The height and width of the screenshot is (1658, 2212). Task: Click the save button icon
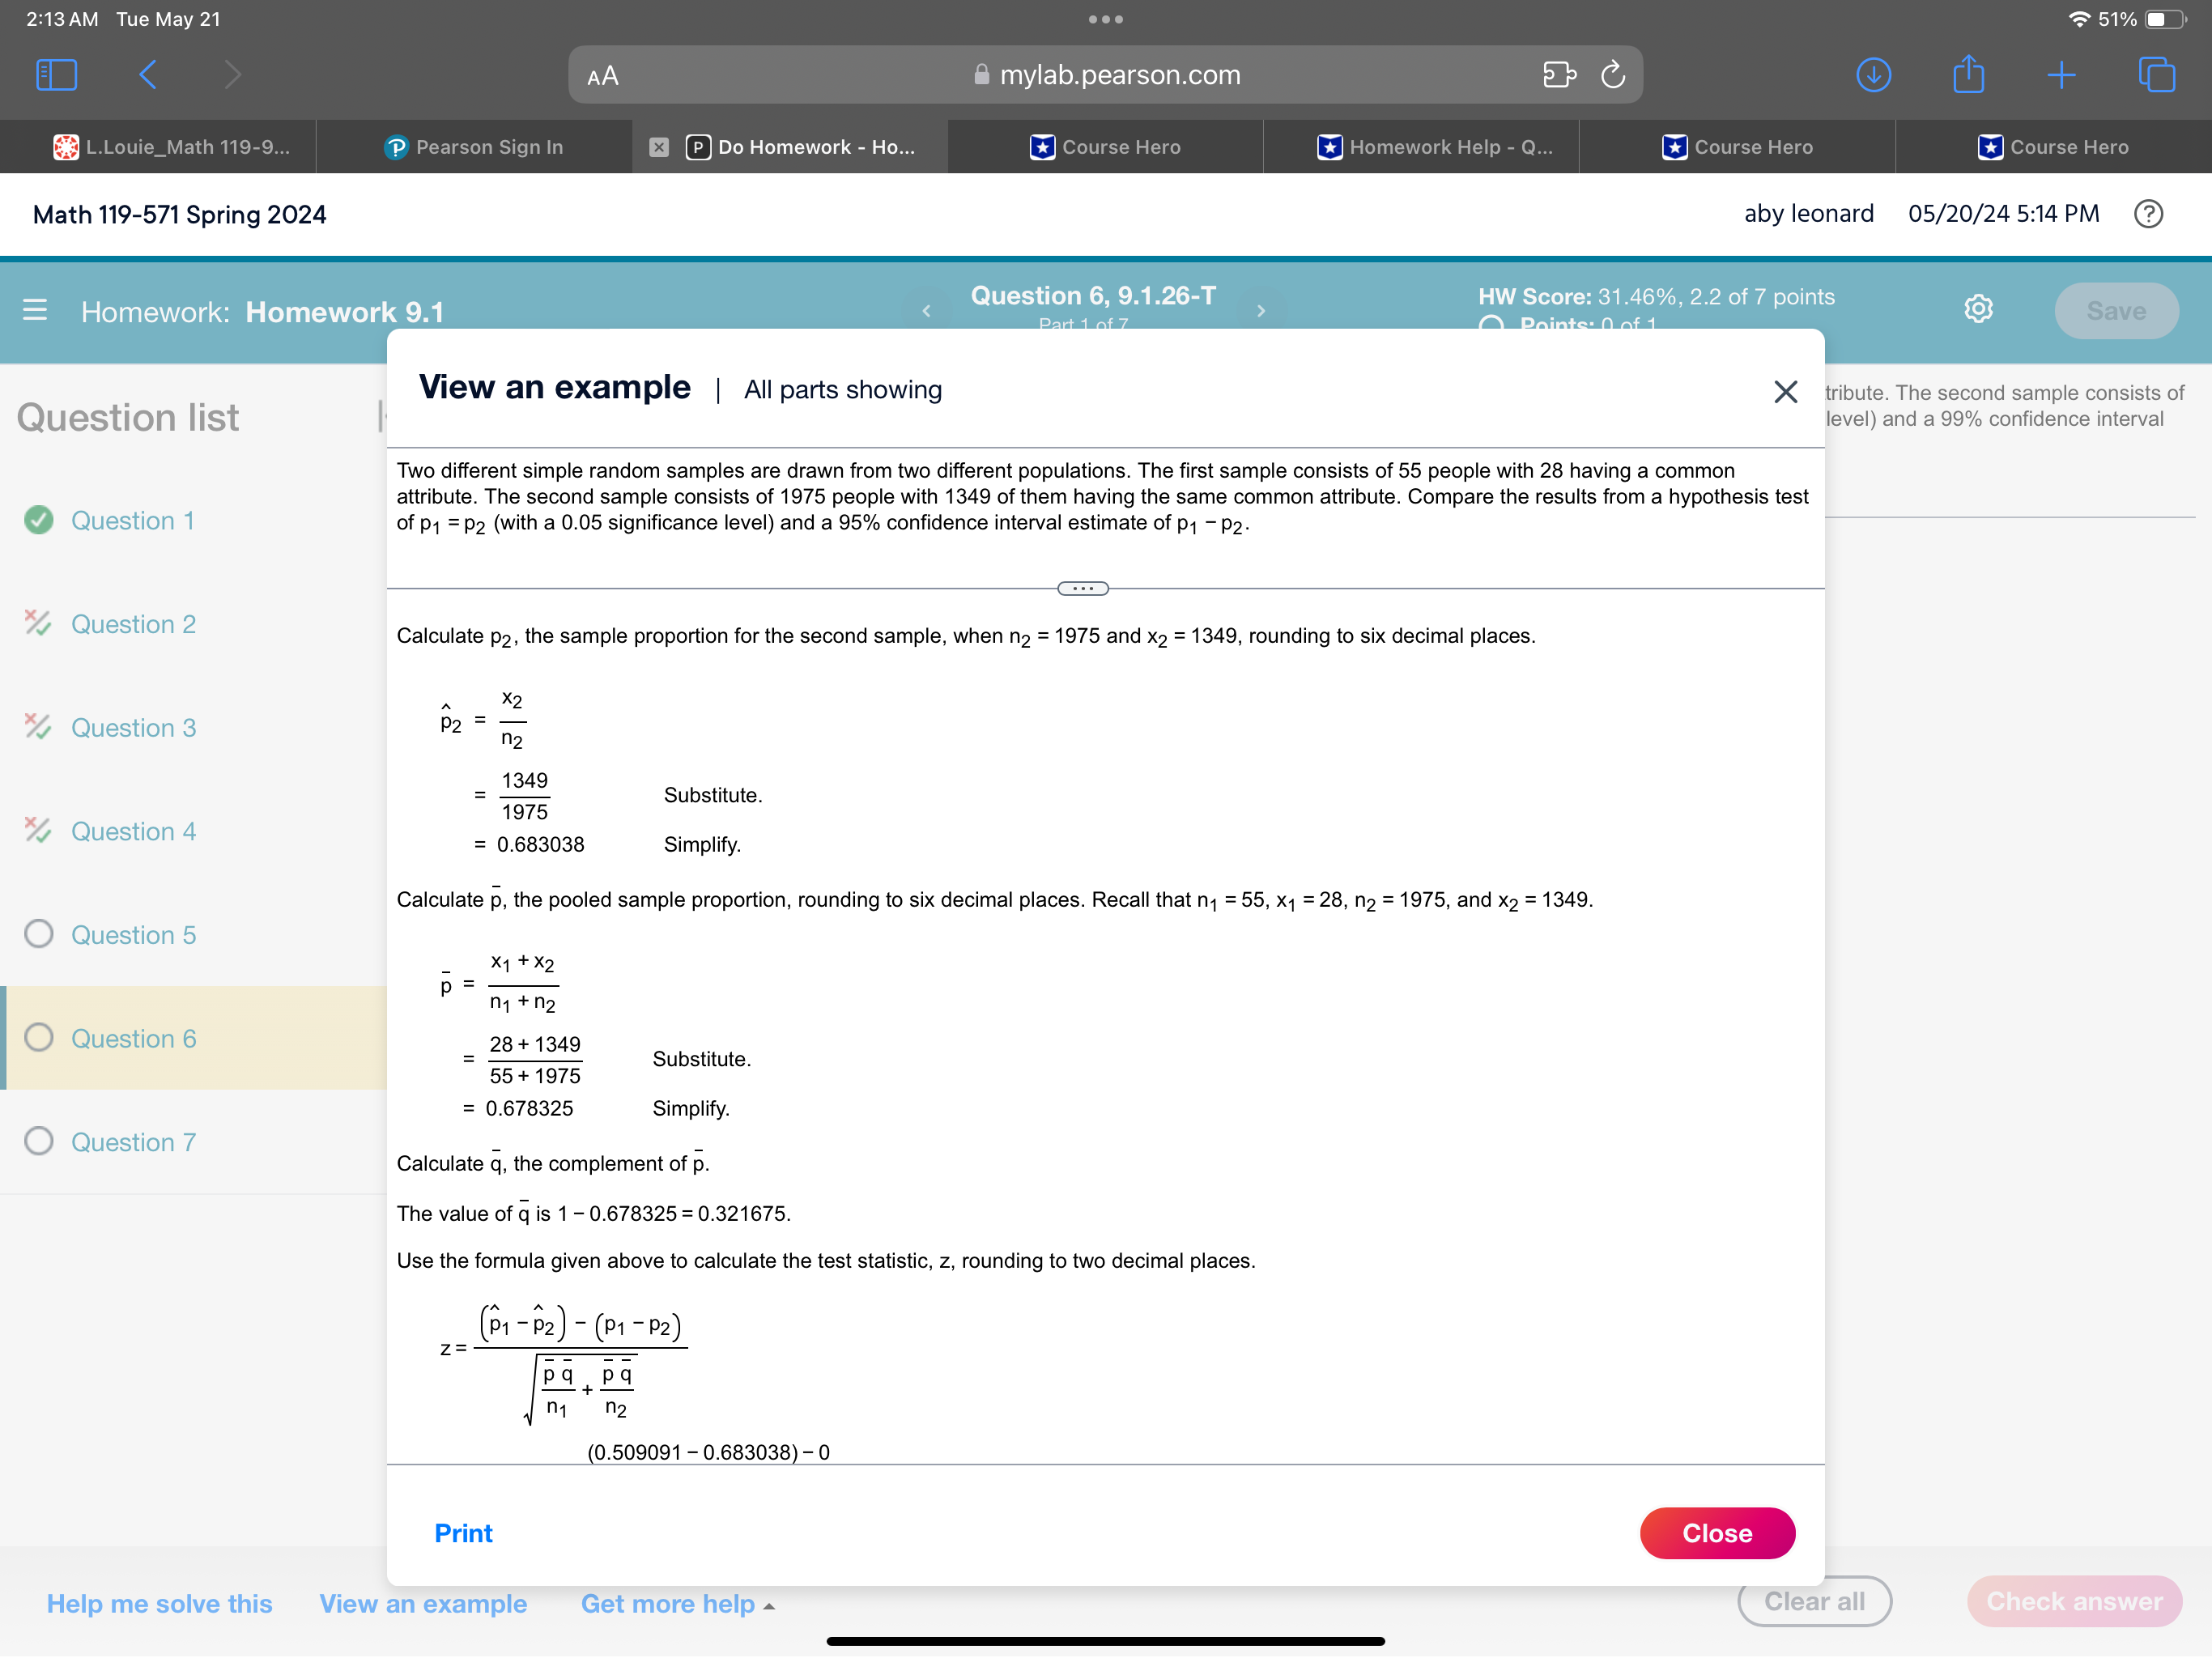[x=2115, y=312]
